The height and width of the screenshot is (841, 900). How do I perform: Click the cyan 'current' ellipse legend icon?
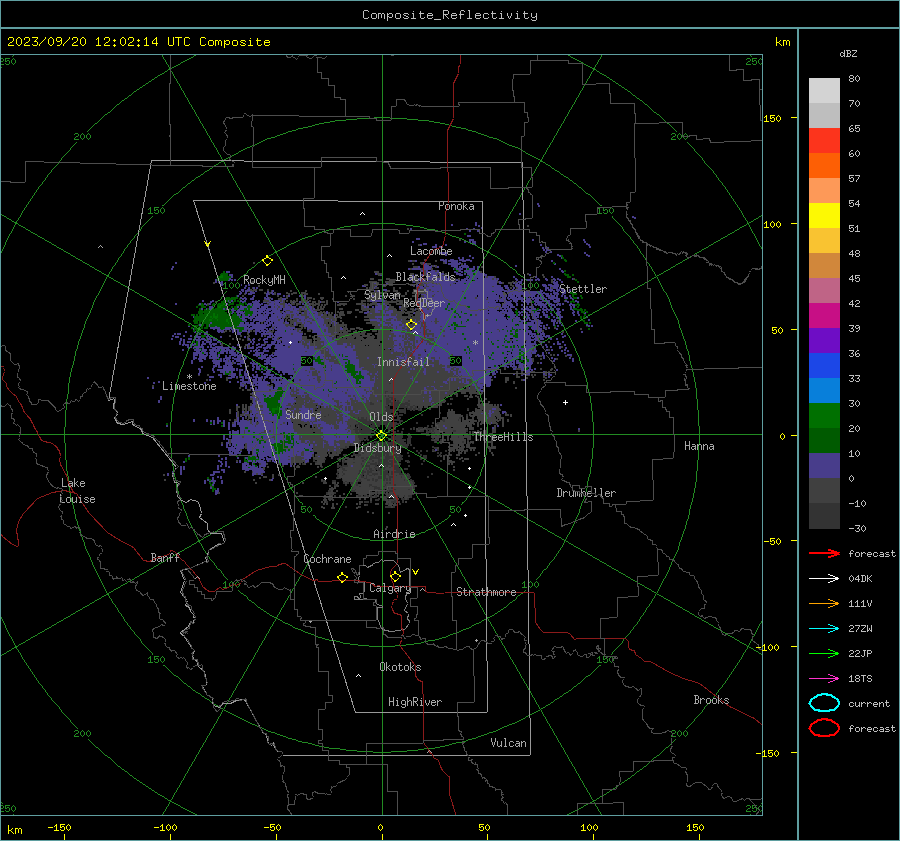pyautogui.click(x=824, y=703)
